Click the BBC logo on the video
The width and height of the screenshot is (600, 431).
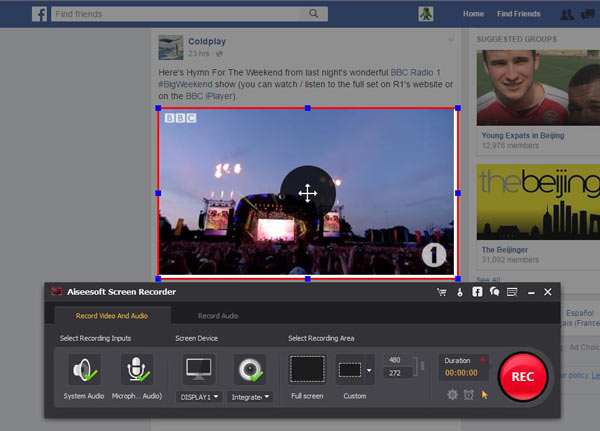(x=180, y=118)
